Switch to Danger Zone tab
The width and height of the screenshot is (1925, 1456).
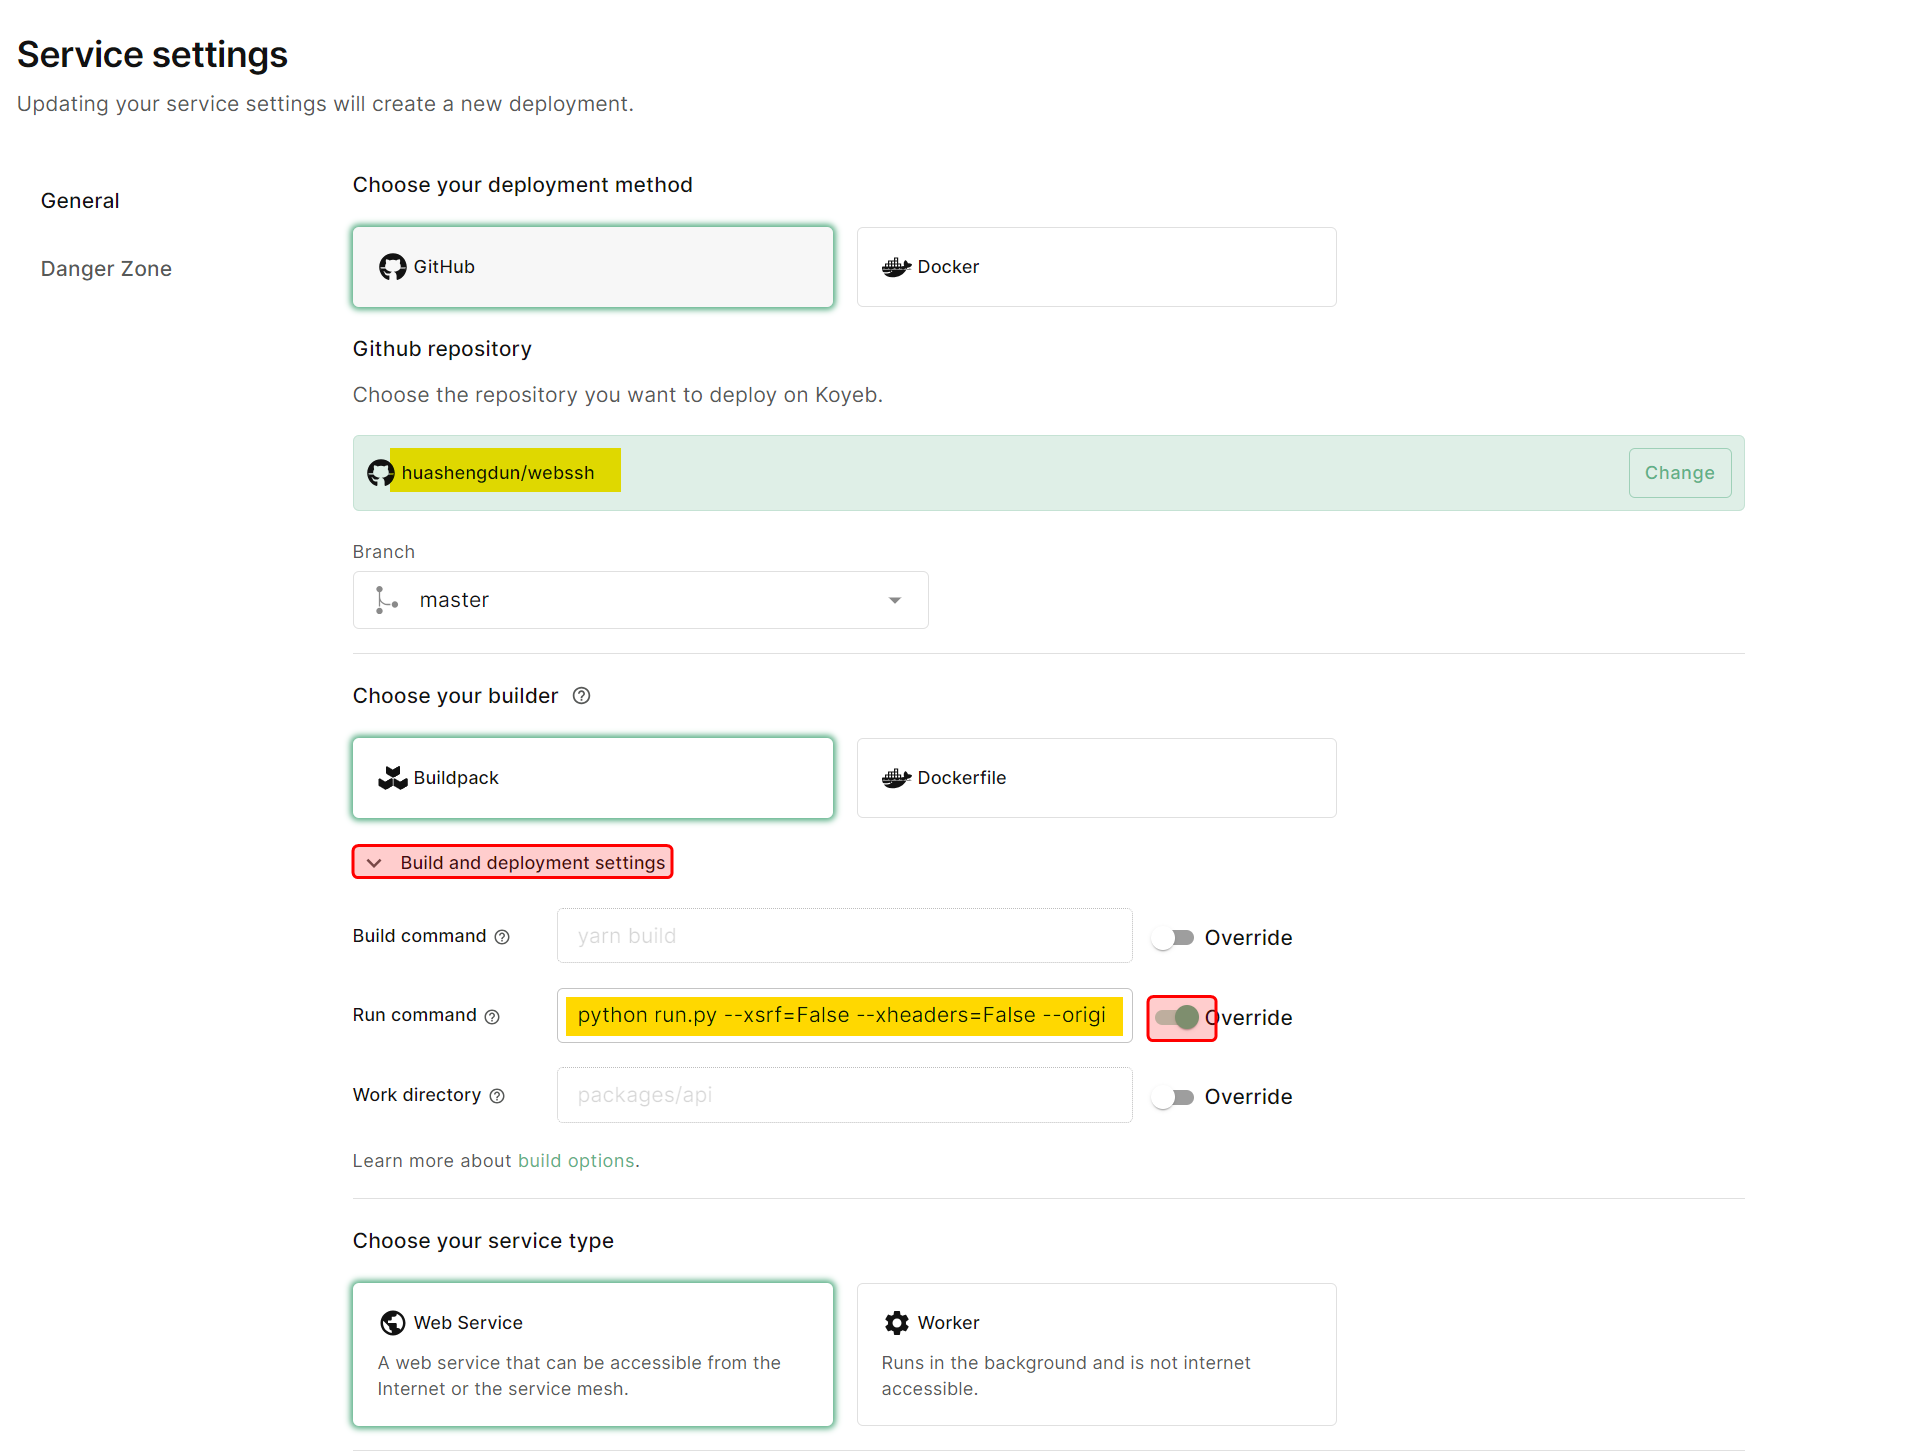tap(106, 269)
